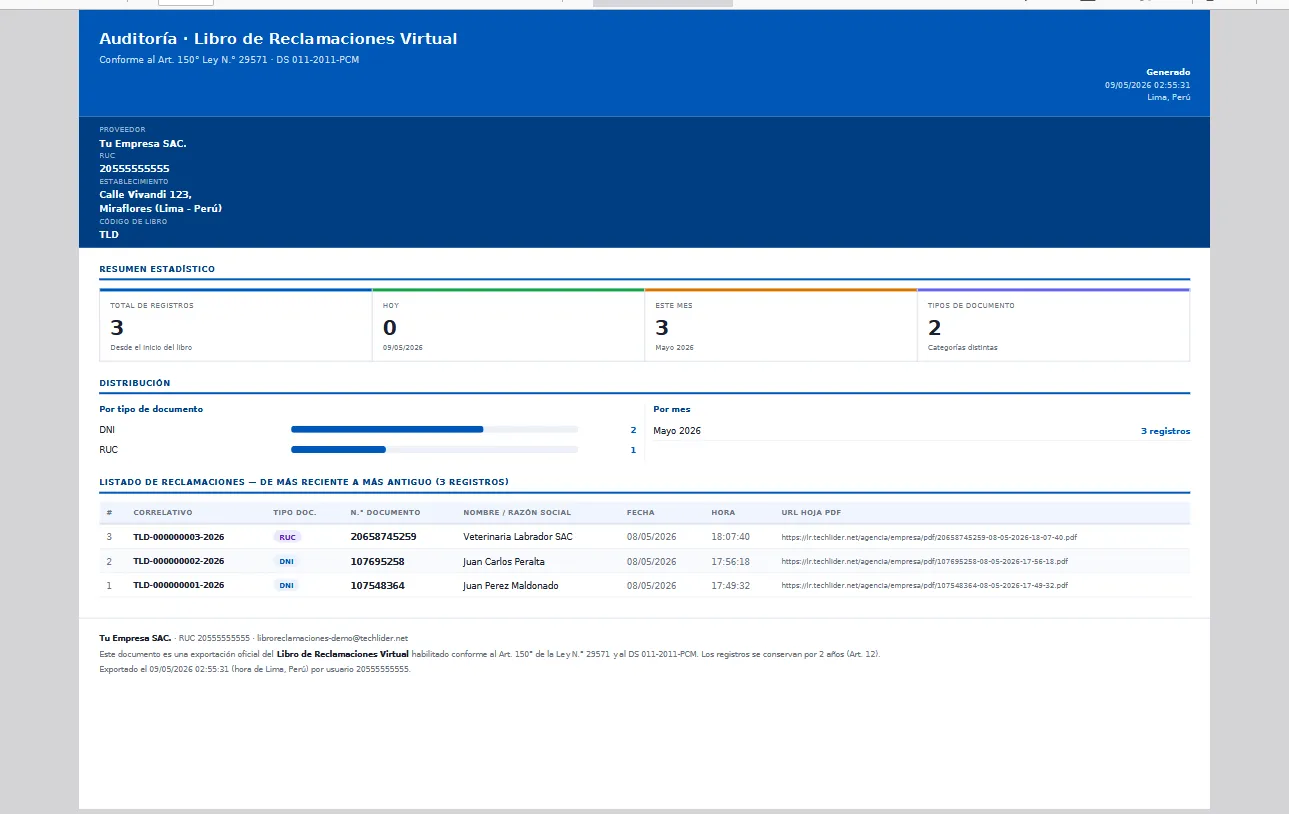The height and width of the screenshot is (814, 1289).
Task: Click the RUC badge in Veterinaria row
Action: pyautogui.click(x=287, y=537)
